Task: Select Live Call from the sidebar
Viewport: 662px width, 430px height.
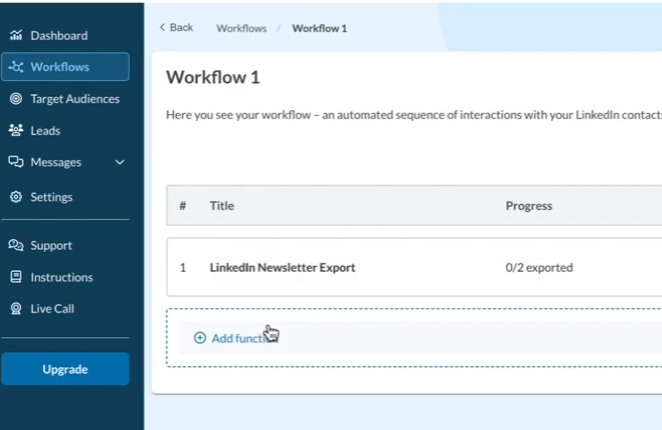Action: pos(52,309)
